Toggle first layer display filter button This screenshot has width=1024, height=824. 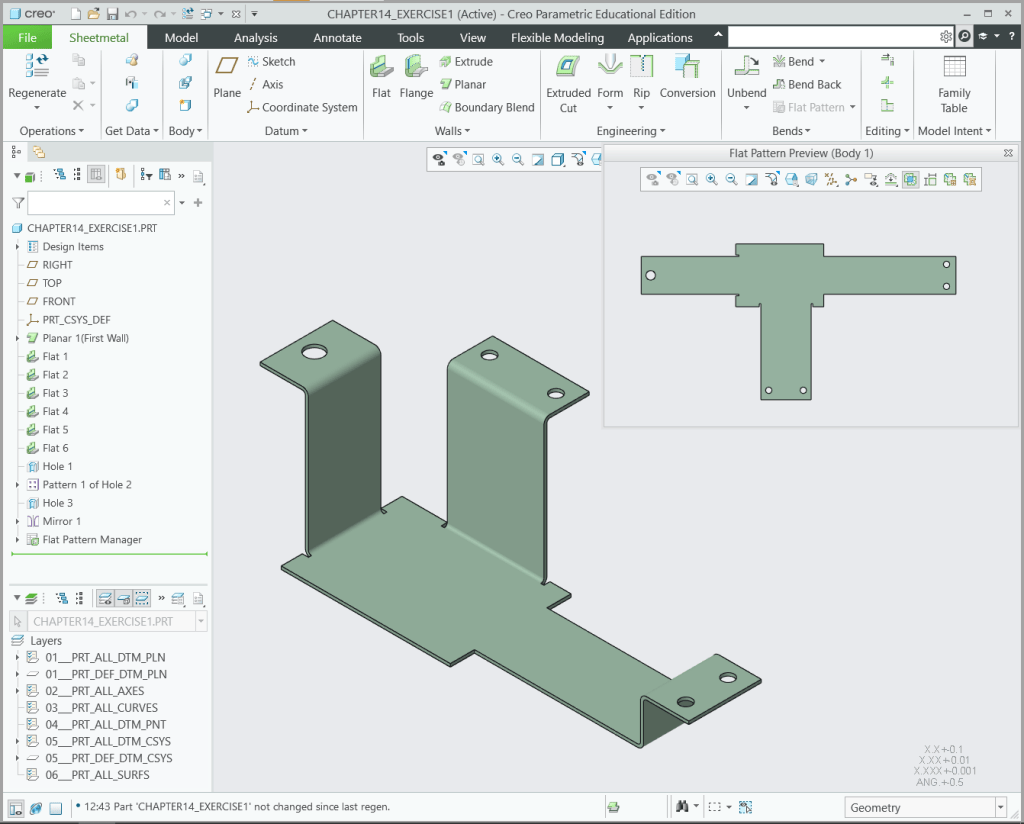tap(105, 598)
